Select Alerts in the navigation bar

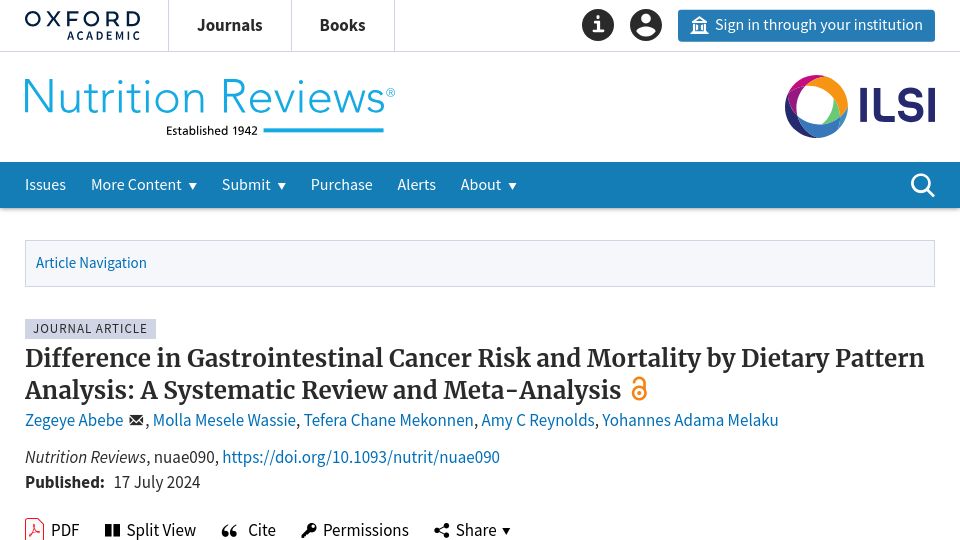click(x=416, y=185)
